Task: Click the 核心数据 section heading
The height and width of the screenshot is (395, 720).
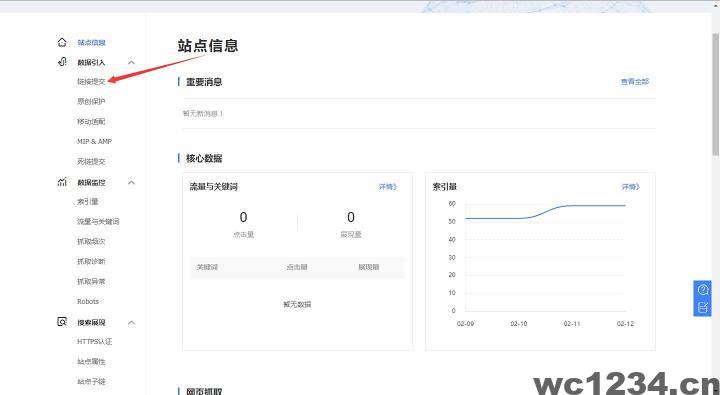Action: point(204,158)
